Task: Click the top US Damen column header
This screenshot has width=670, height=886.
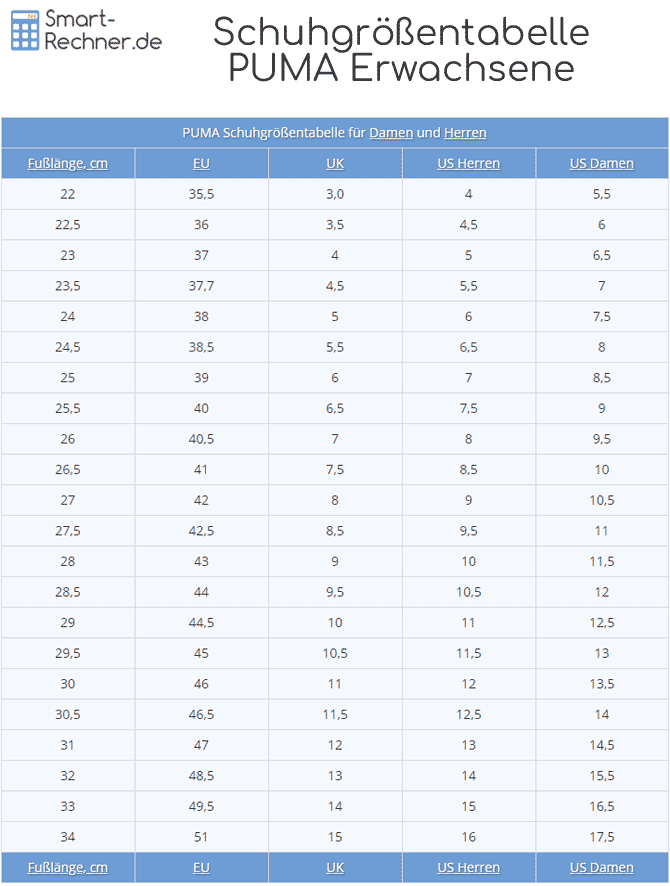Action: pyautogui.click(x=601, y=164)
